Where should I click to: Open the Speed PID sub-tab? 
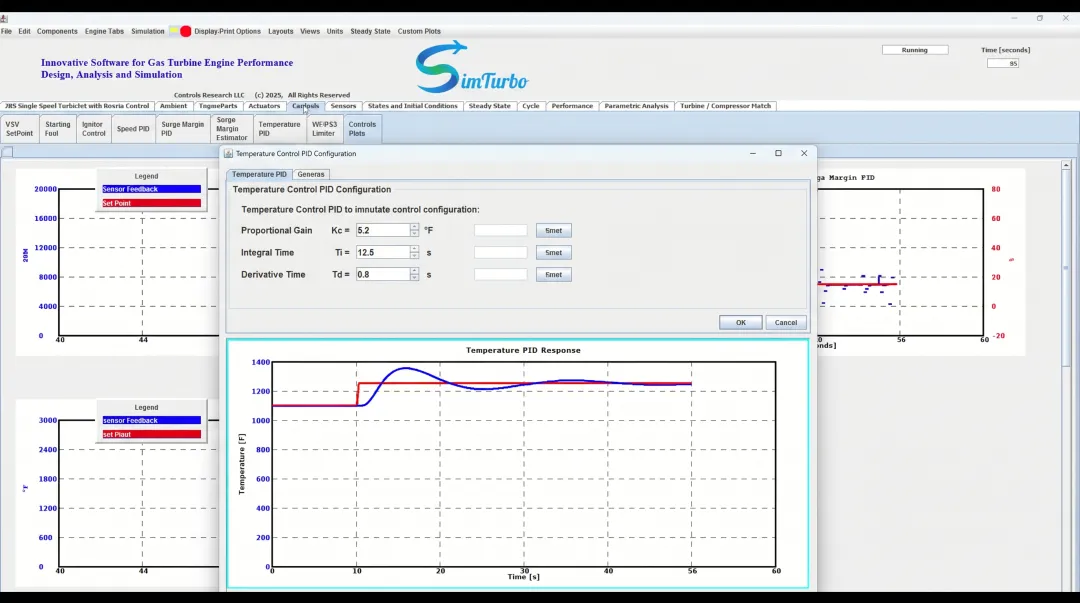[133, 129]
